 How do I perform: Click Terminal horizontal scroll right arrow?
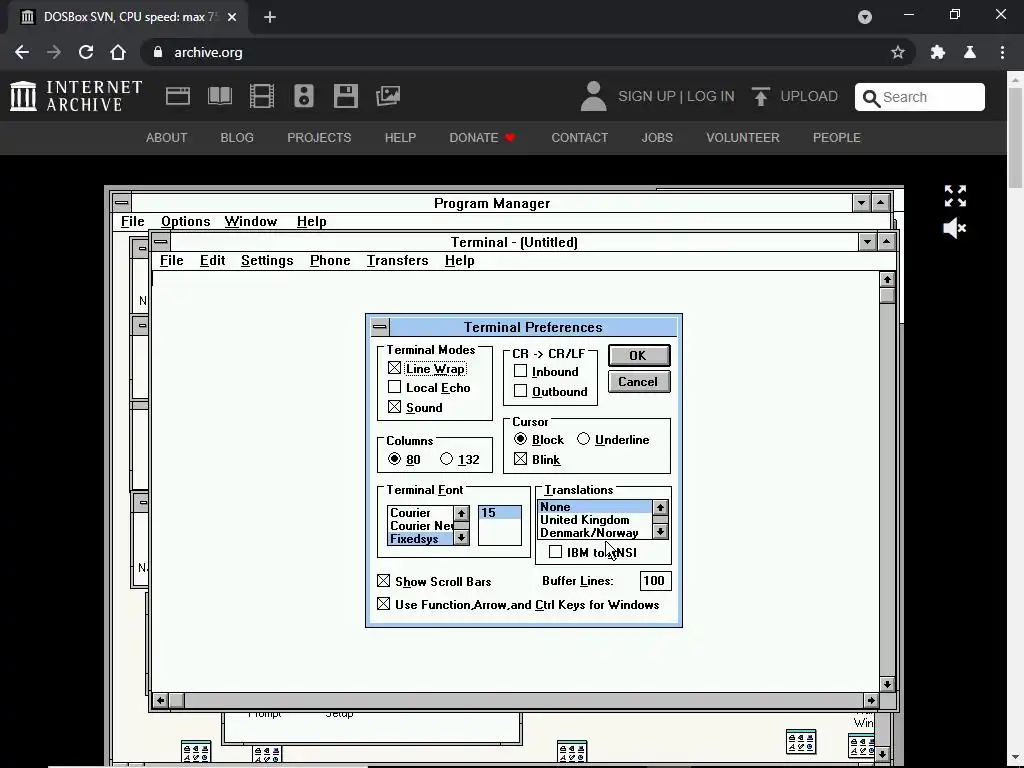871,701
